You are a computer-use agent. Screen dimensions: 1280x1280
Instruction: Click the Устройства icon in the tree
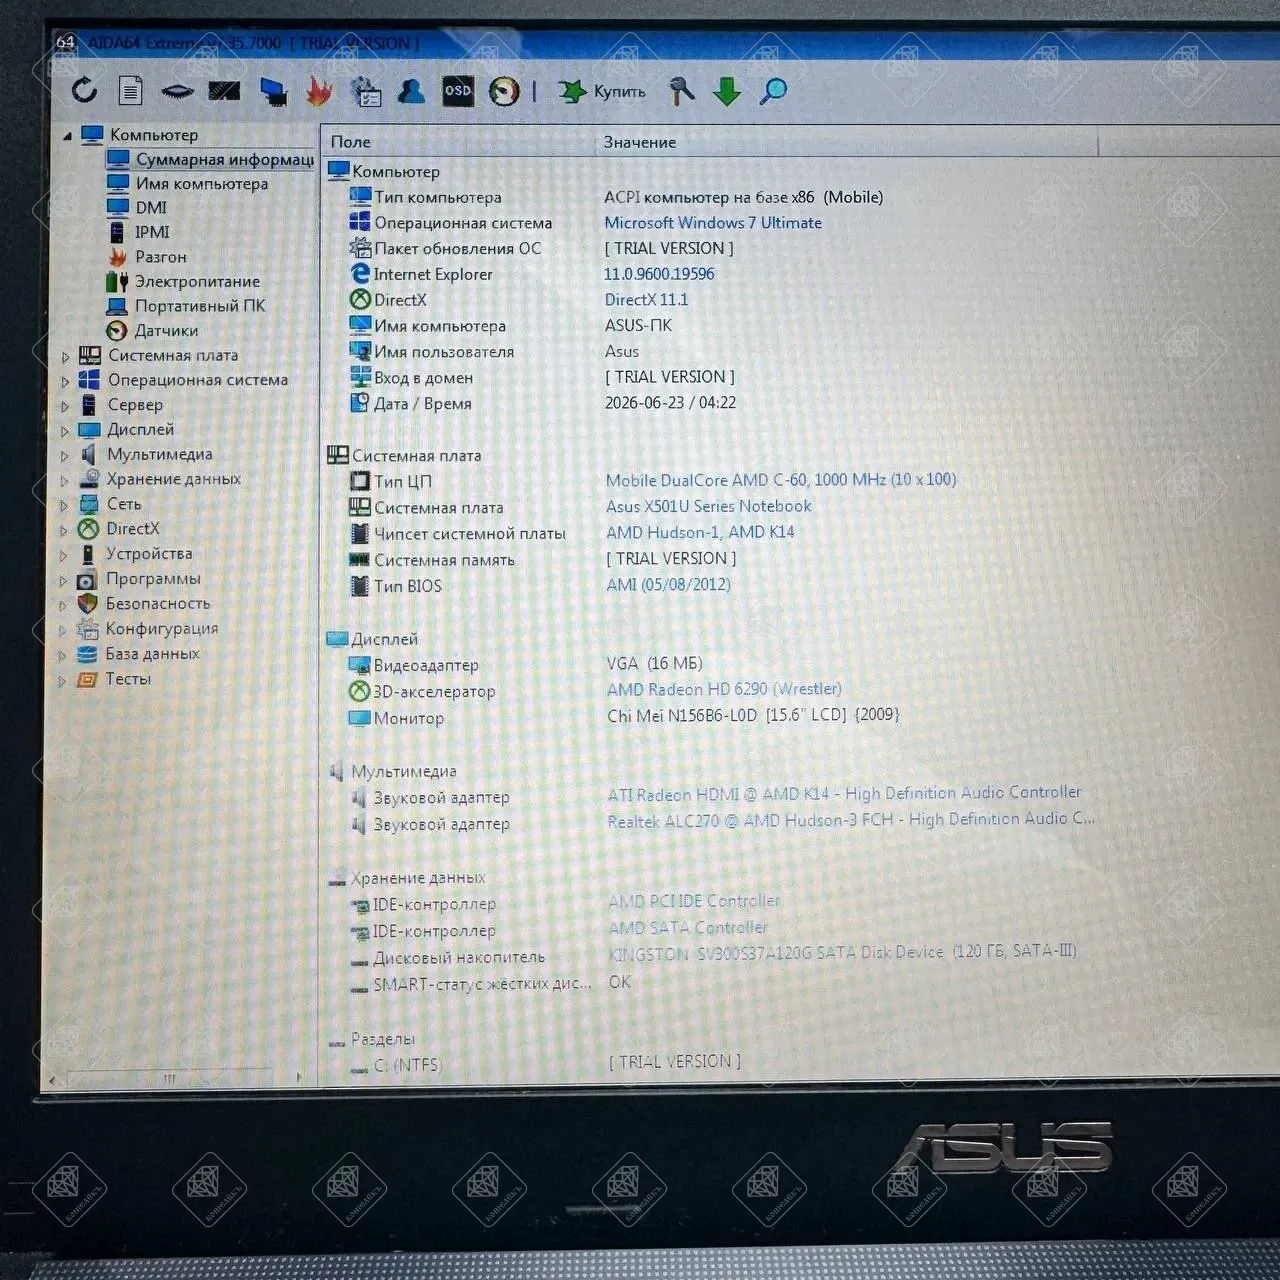[x=88, y=554]
